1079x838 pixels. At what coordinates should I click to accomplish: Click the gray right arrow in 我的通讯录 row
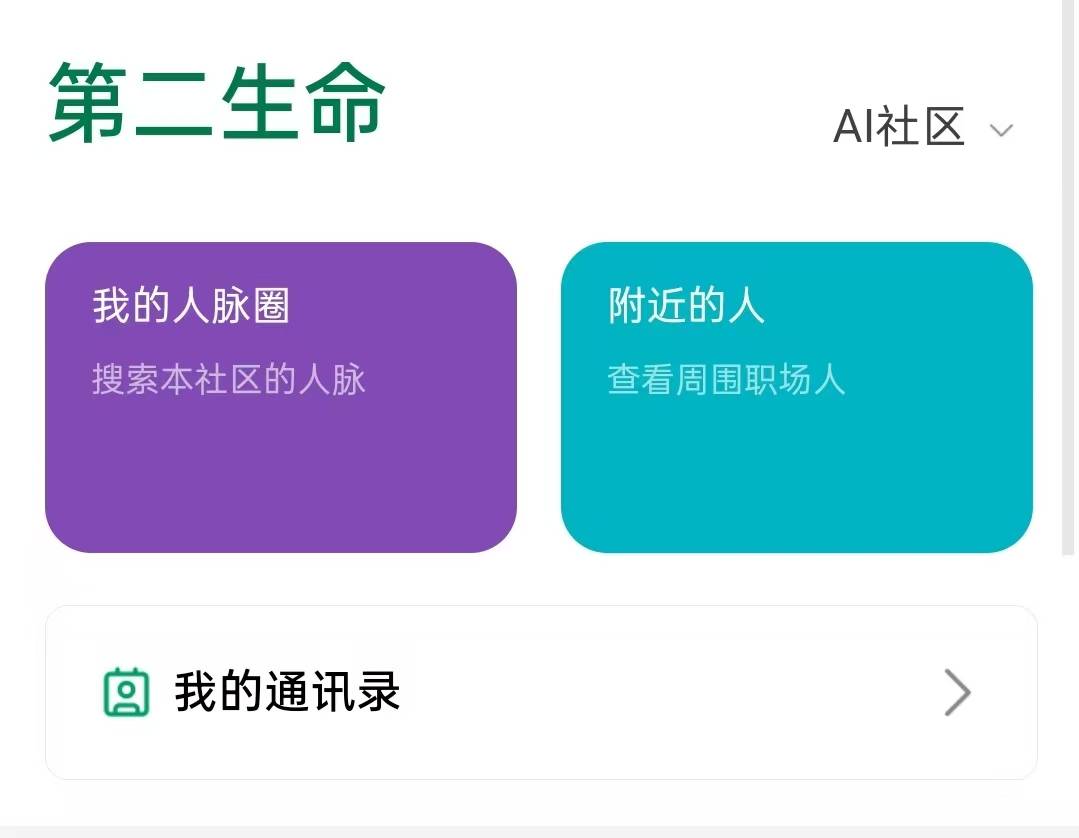tap(957, 692)
